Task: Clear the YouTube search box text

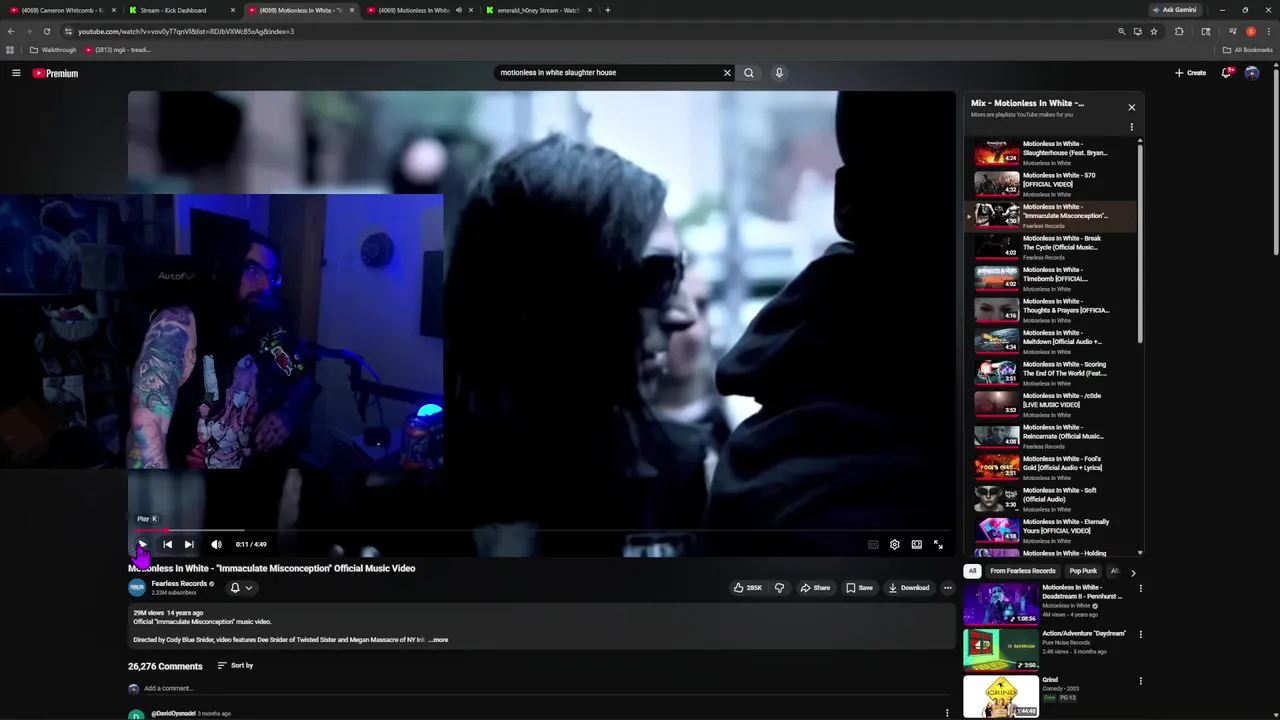Action: tap(727, 72)
